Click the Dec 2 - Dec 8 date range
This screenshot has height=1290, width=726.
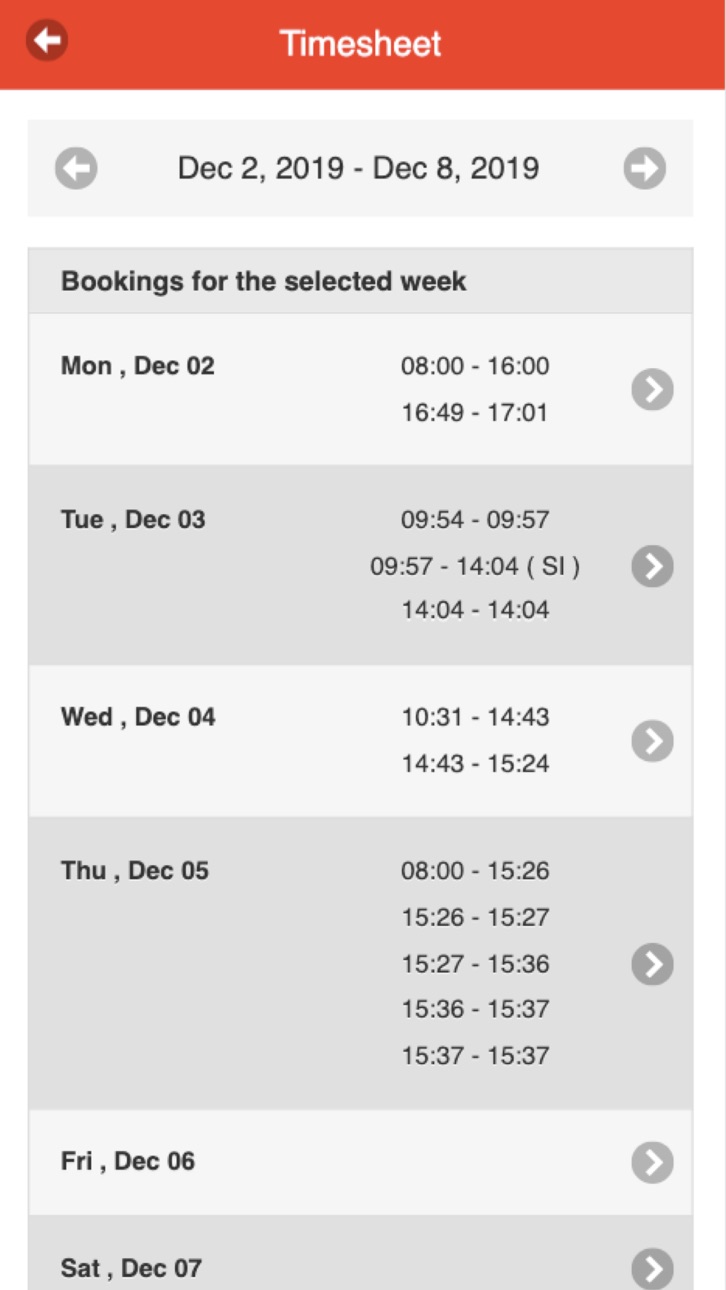pyautogui.click(x=359, y=168)
